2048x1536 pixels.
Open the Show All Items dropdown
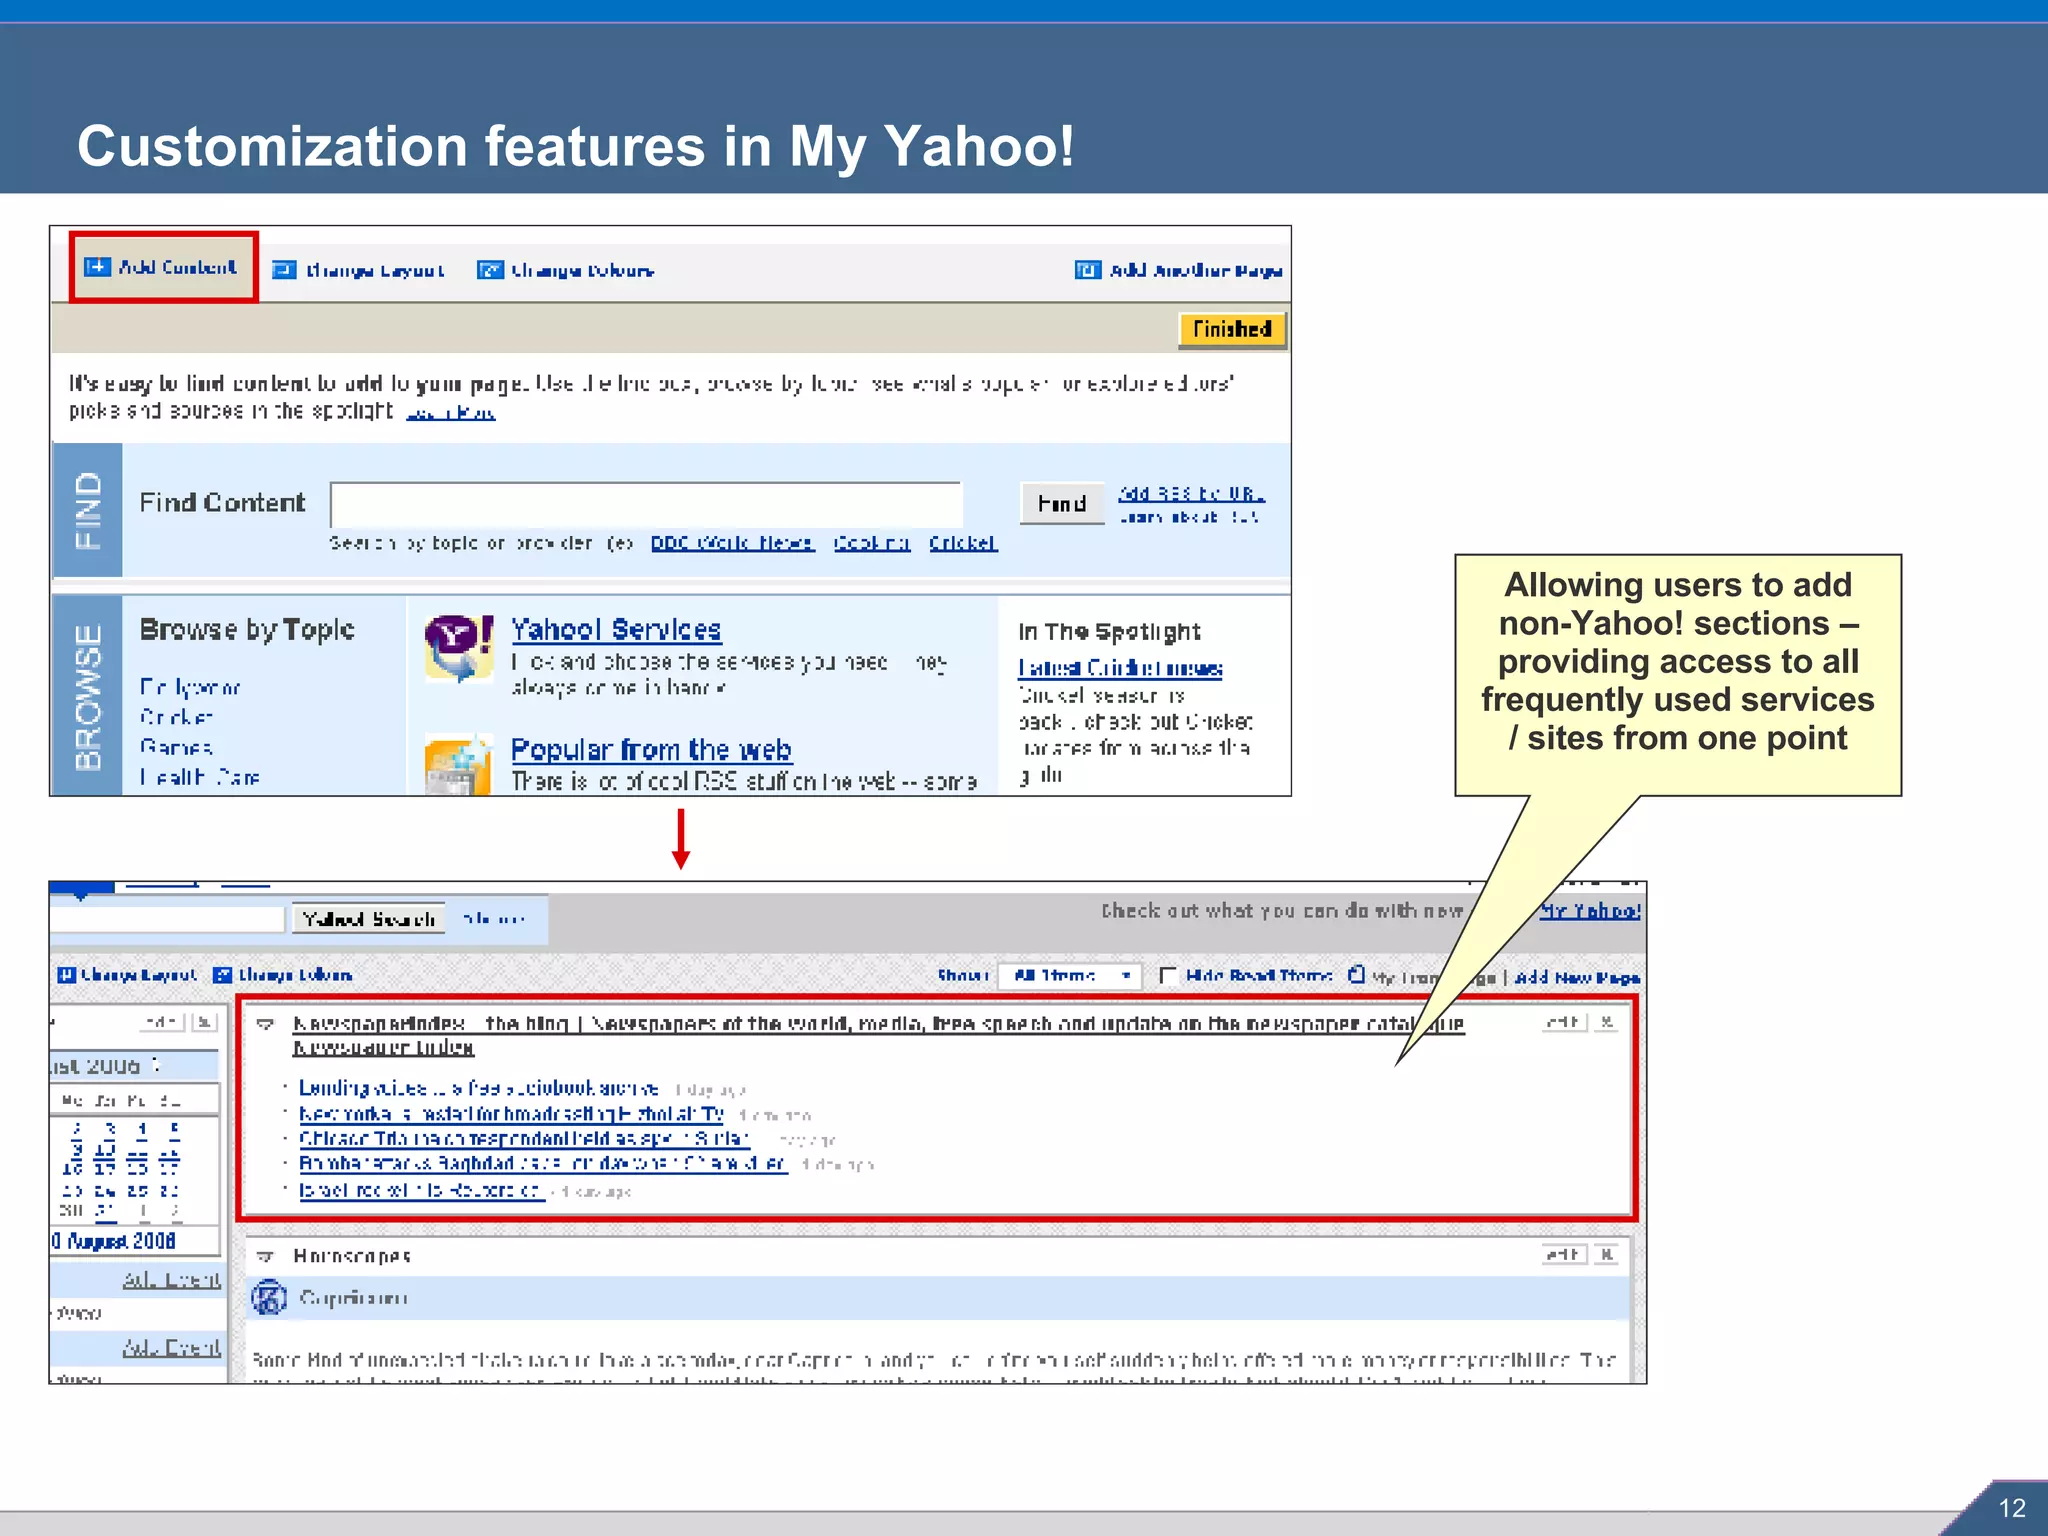(1069, 975)
